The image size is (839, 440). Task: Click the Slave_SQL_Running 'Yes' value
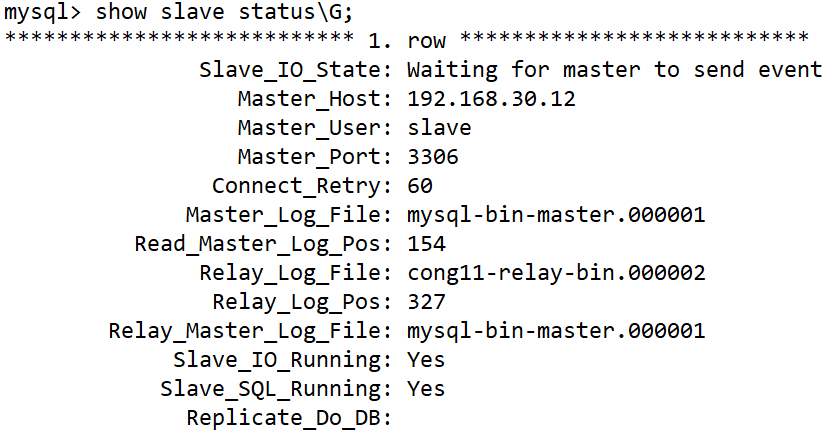[x=426, y=389]
